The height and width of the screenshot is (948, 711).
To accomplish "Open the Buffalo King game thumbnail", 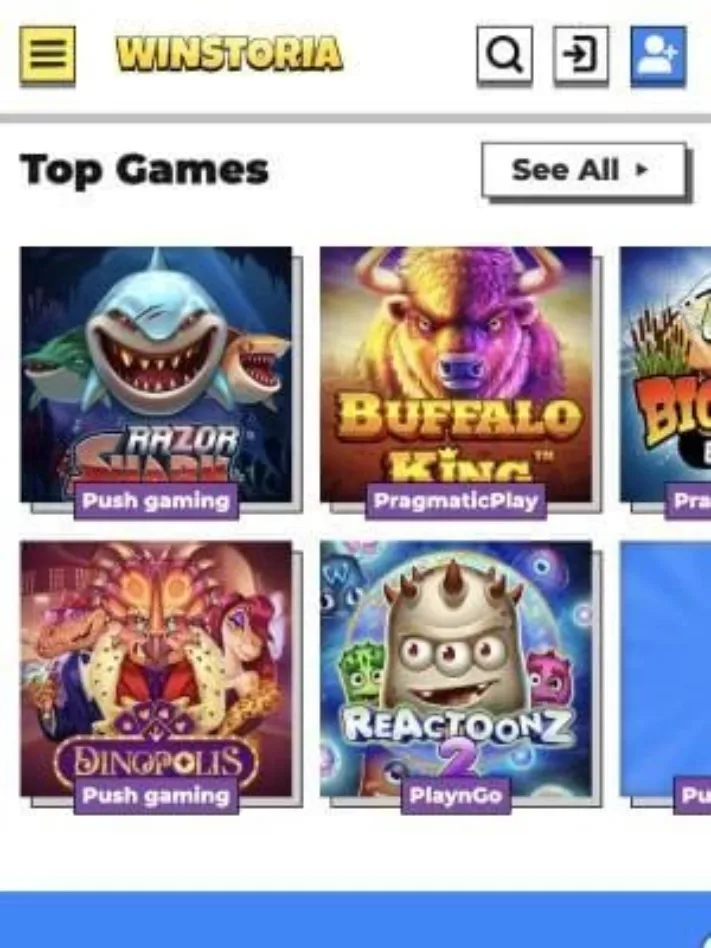I will (456, 374).
